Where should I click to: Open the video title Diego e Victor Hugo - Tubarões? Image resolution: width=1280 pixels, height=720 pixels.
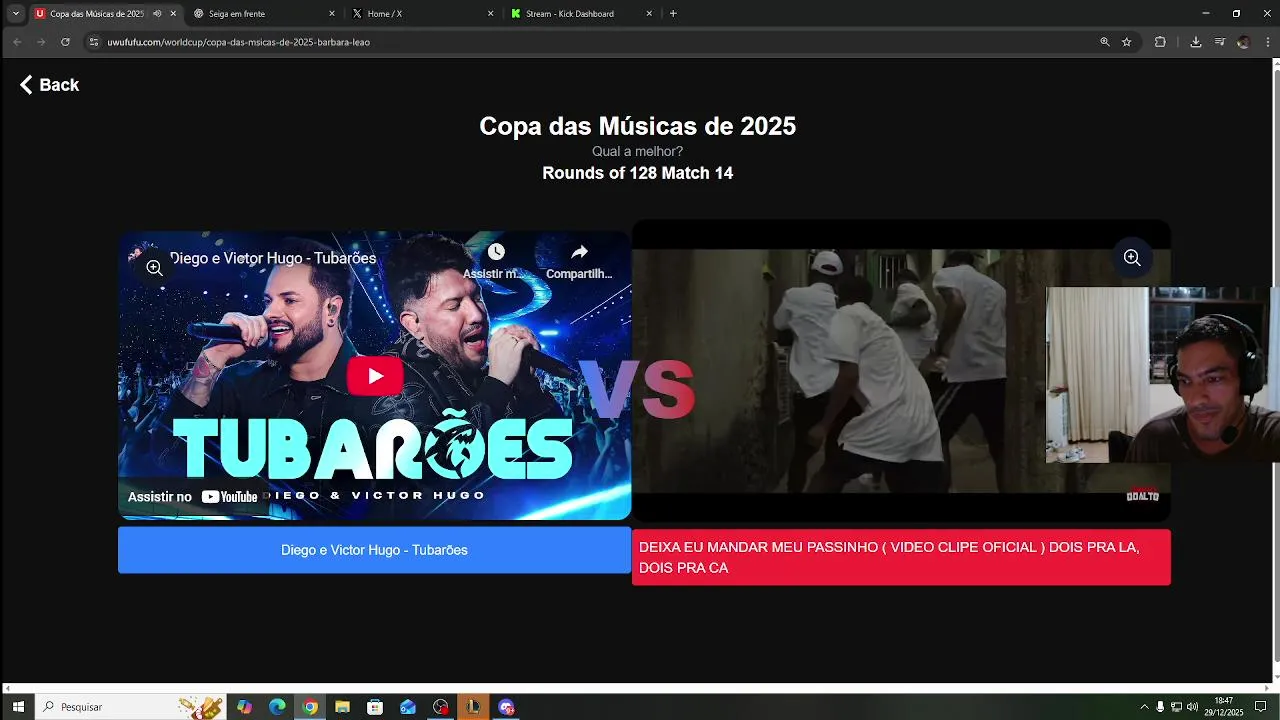coord(273,258)
